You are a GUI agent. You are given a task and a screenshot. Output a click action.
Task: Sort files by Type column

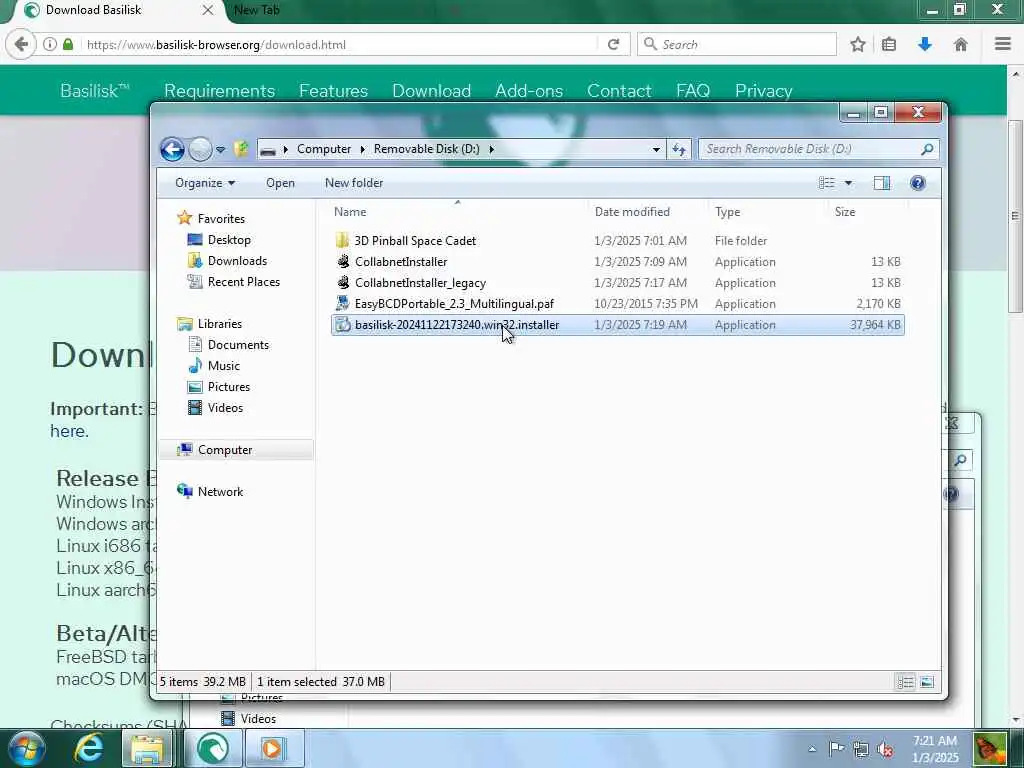coord(728,212)
